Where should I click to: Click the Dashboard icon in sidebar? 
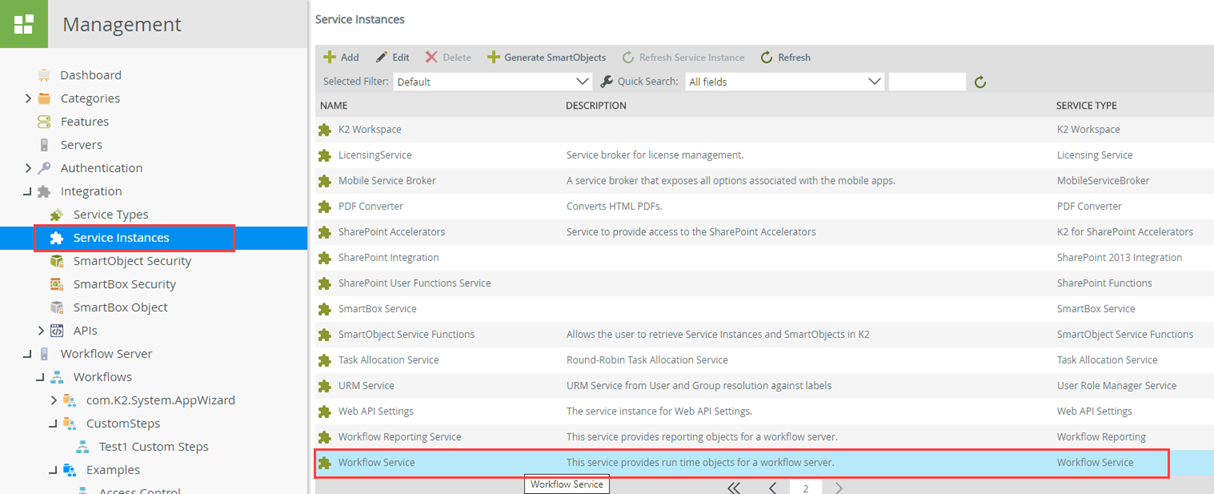click(44, 75)
